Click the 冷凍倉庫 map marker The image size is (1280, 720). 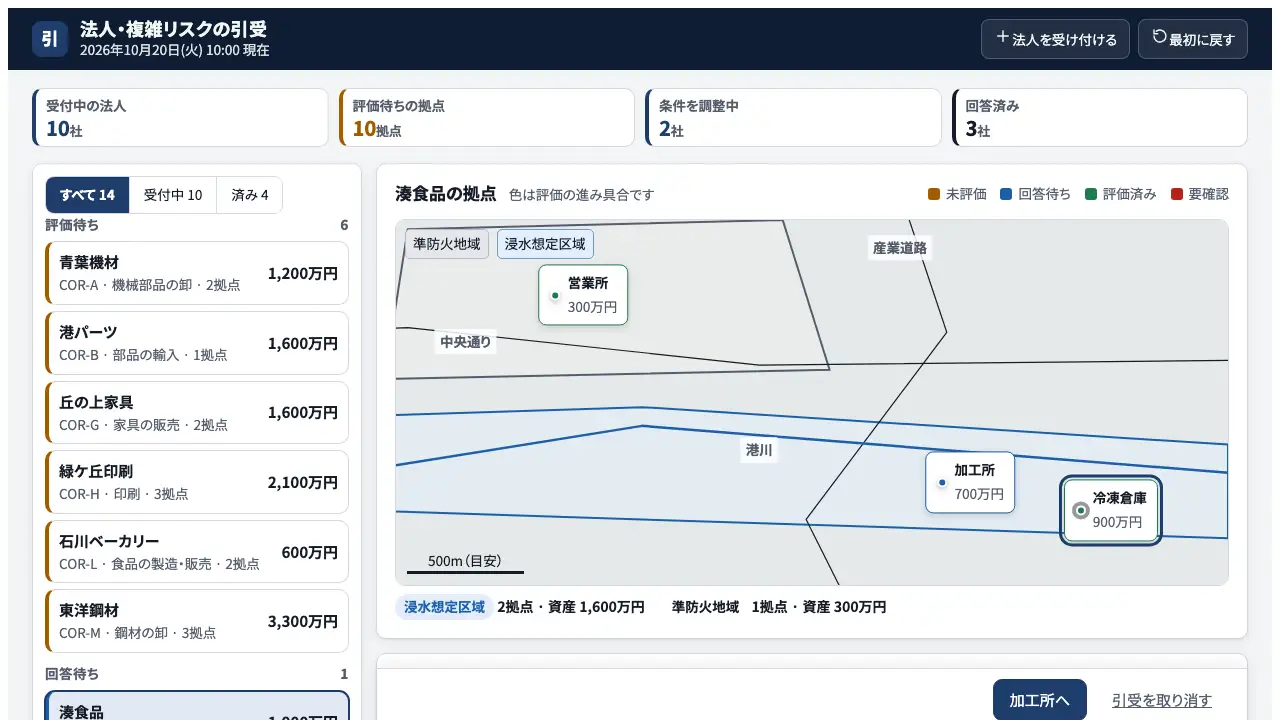pyautogui.click(x=1110, y=510)
